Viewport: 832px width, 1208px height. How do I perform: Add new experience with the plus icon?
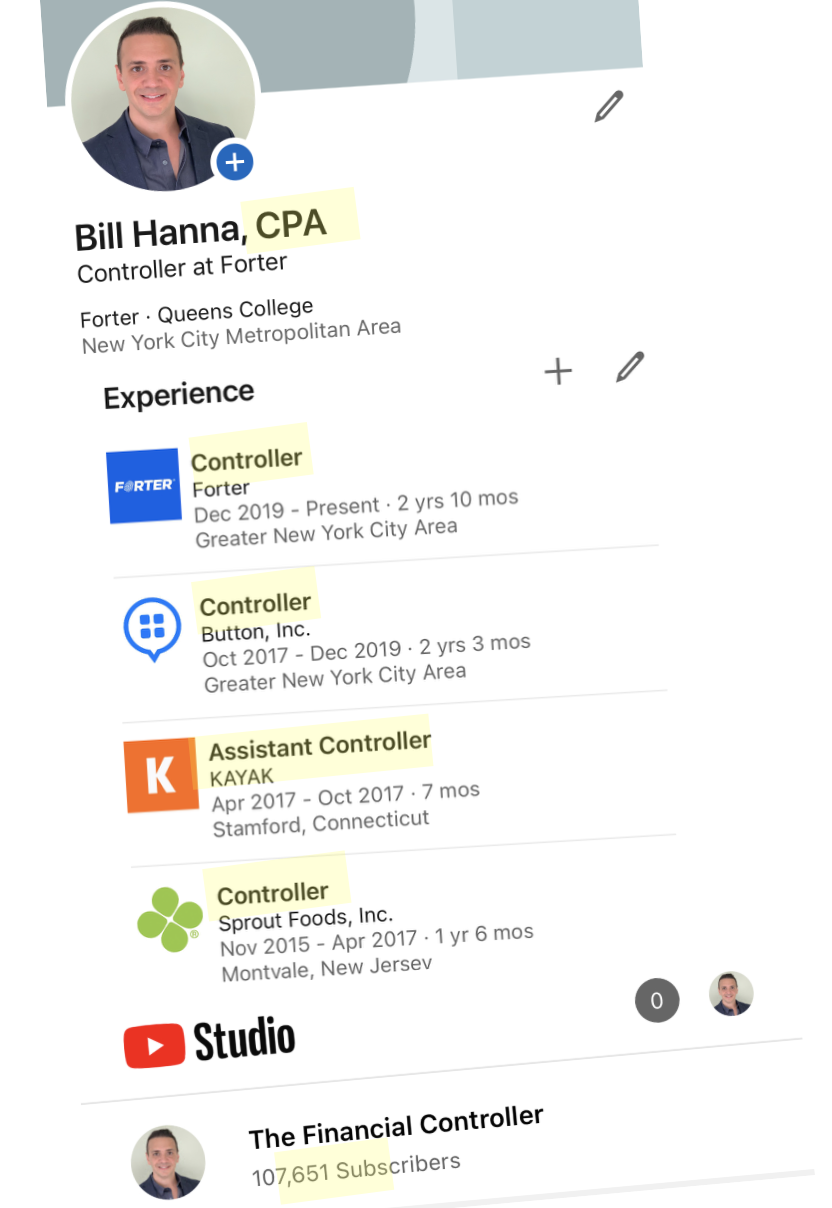(558, 372)
